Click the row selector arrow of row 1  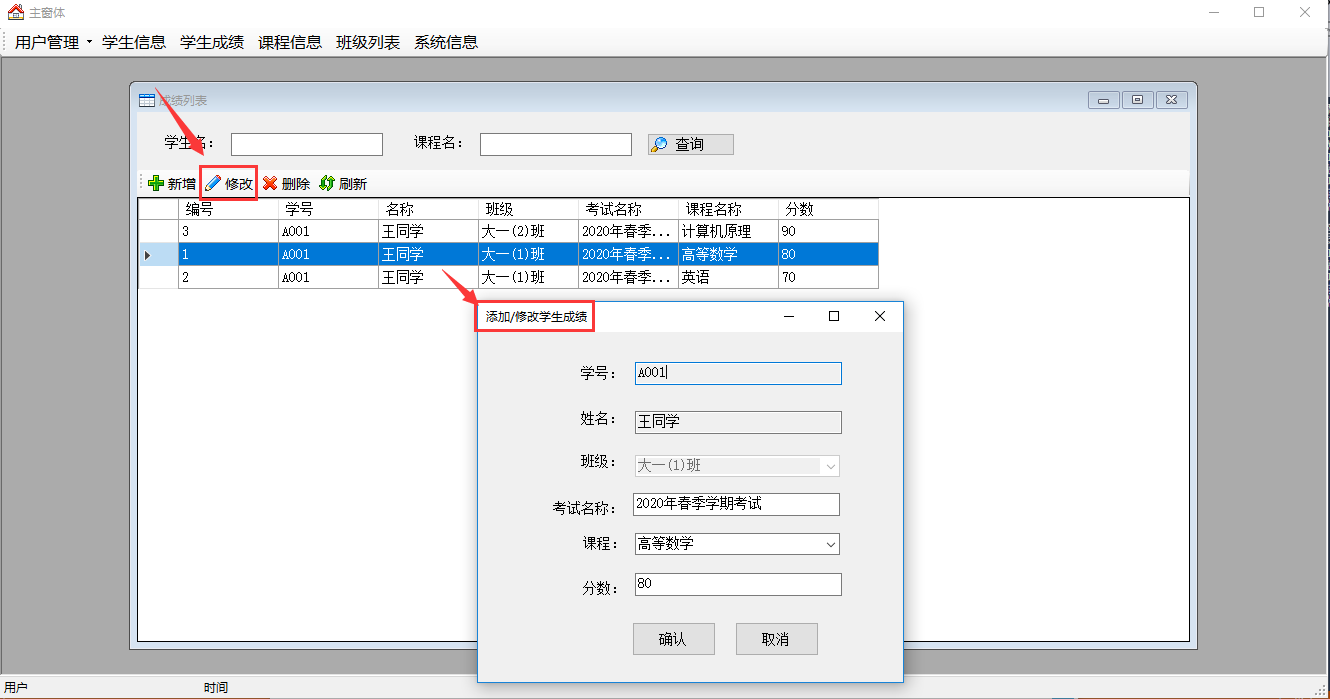[x=158, y=254]
